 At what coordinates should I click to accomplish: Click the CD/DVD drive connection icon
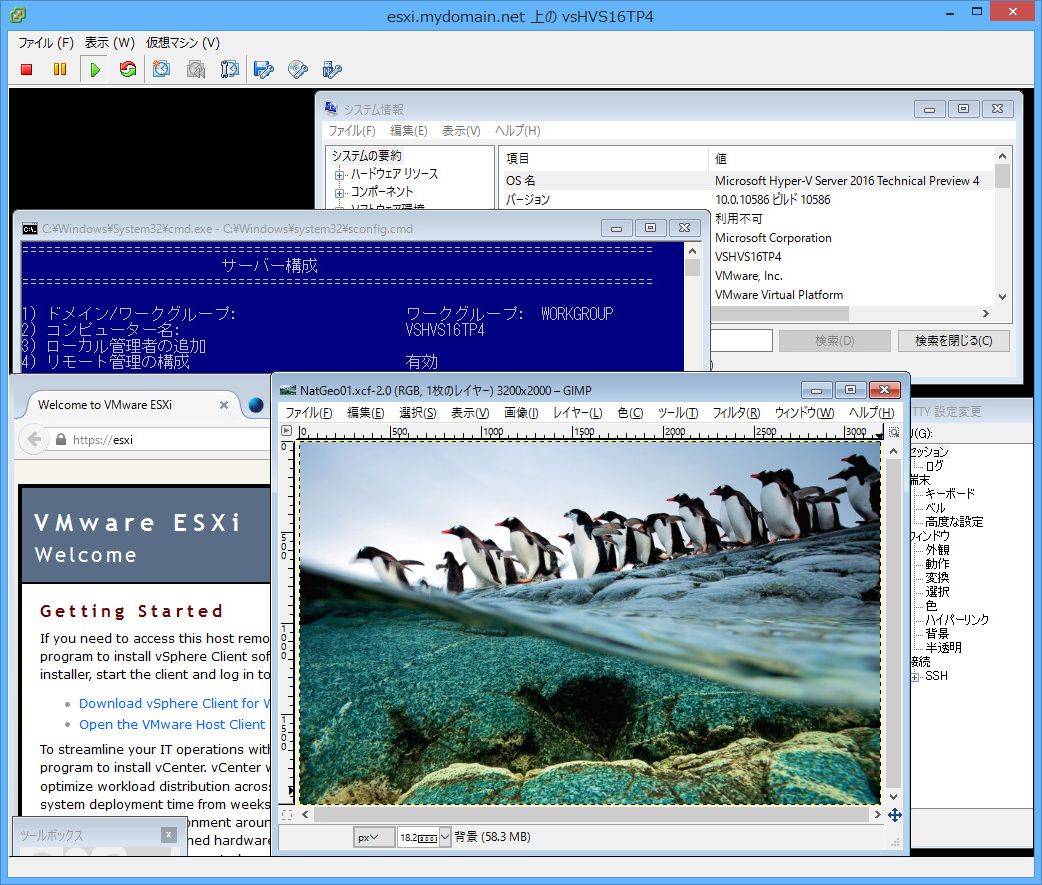298,69
